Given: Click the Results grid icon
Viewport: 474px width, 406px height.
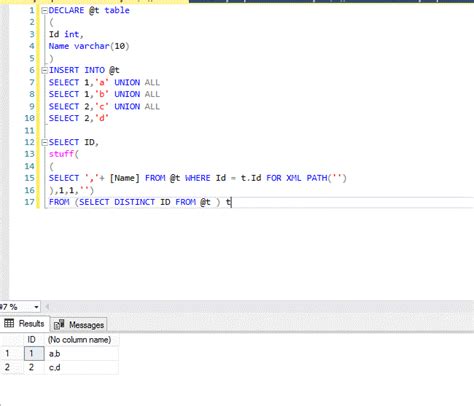Looking at the screenshot, I should point(9,323).
